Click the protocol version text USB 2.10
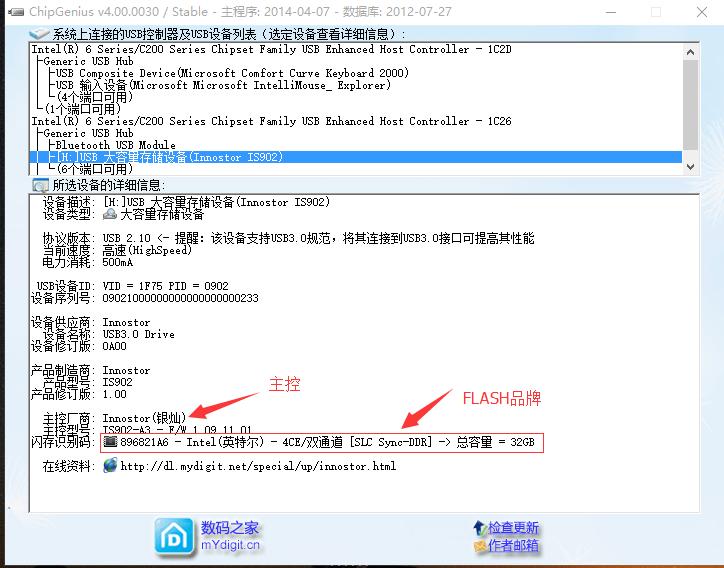 127,238
